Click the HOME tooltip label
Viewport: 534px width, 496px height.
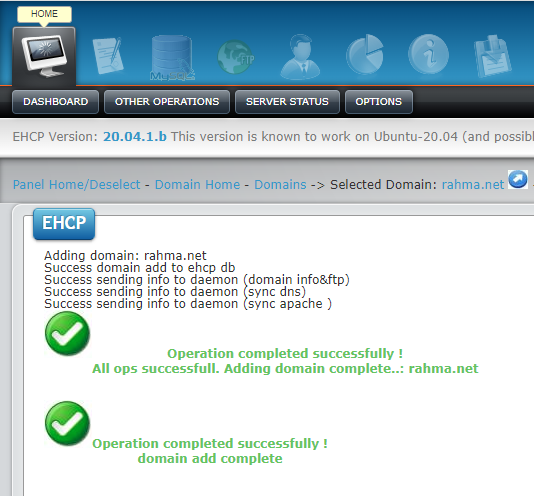click(x=44, y=14)
